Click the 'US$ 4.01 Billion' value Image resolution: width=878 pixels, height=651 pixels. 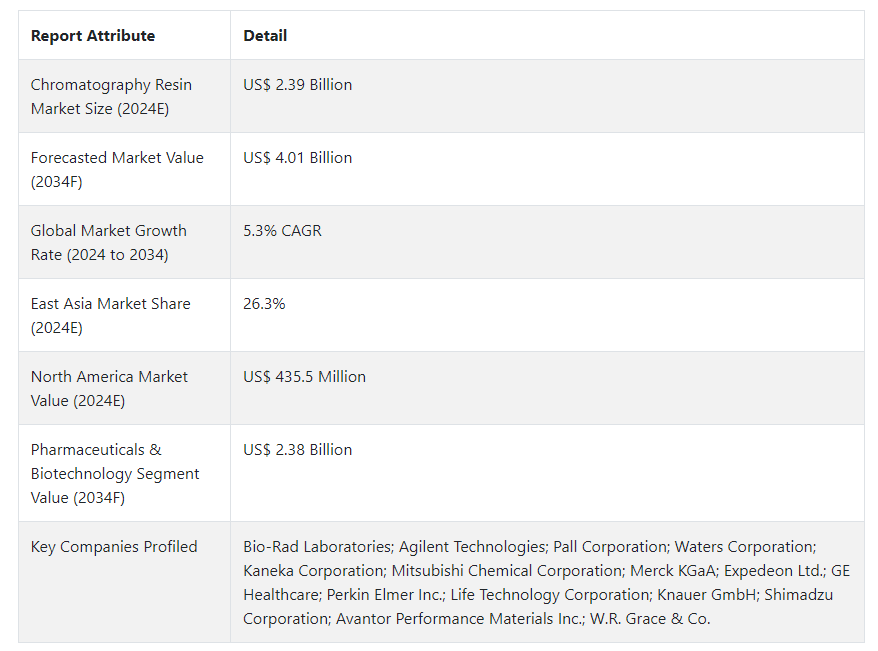click(297, 158)
